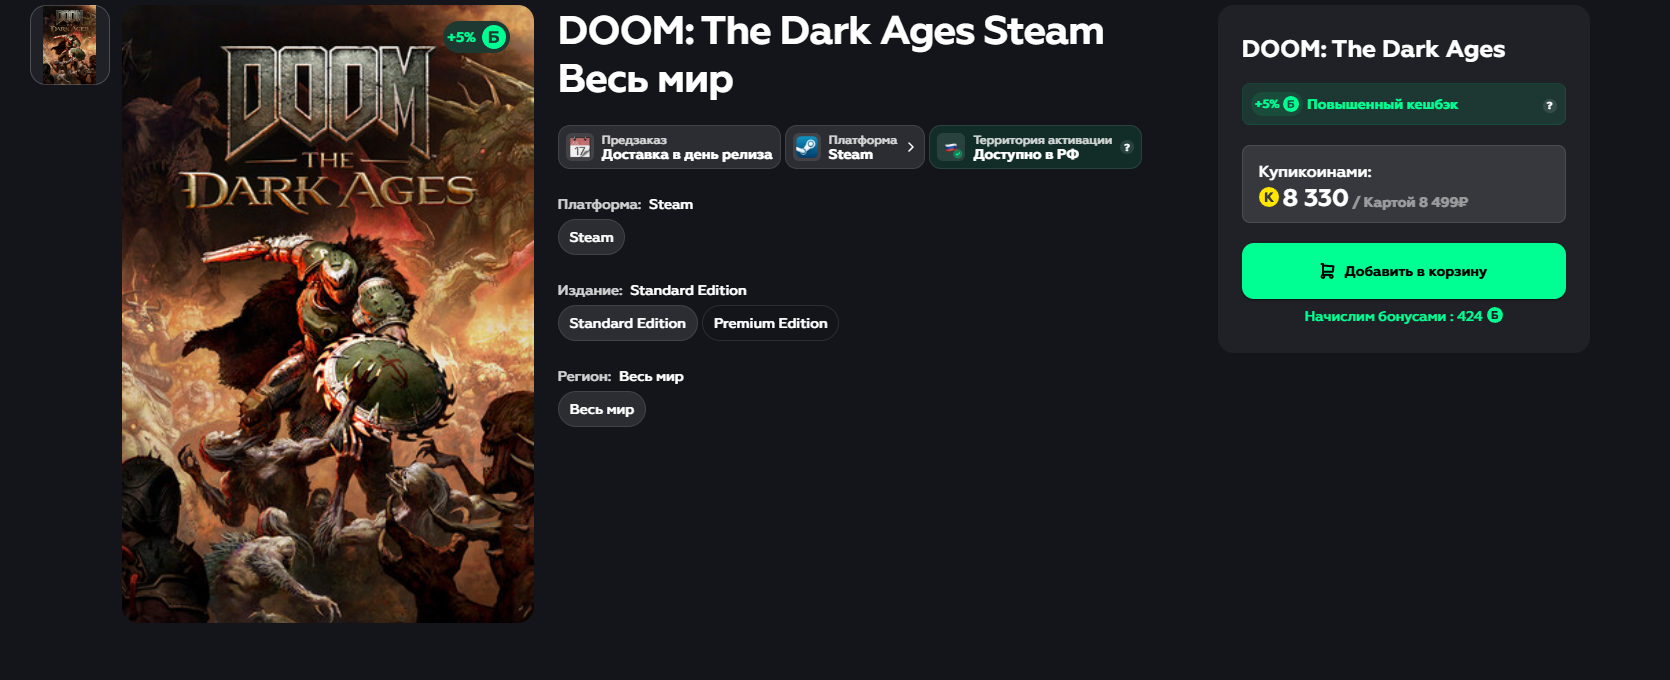Open the activation territory help question mark
Screen dimensions: 1670x680
[1127, 147]
